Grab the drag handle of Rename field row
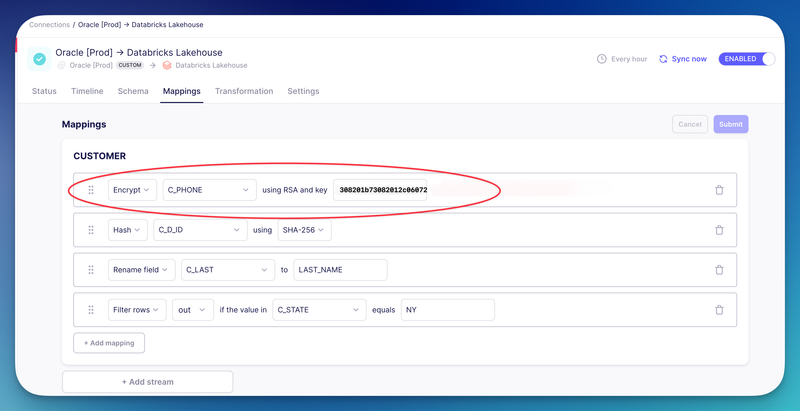Image resolution: width=800 pixels, height=411 pixels. 91,270
